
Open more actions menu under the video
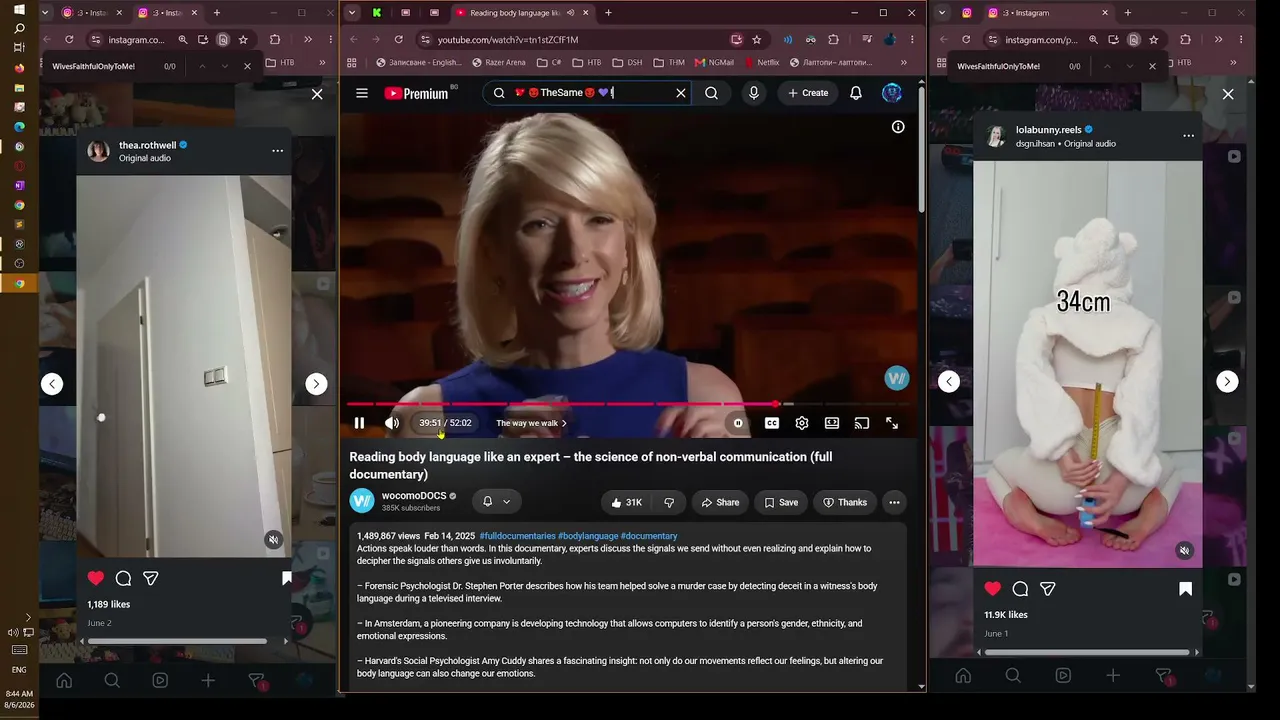coord(894,502)
